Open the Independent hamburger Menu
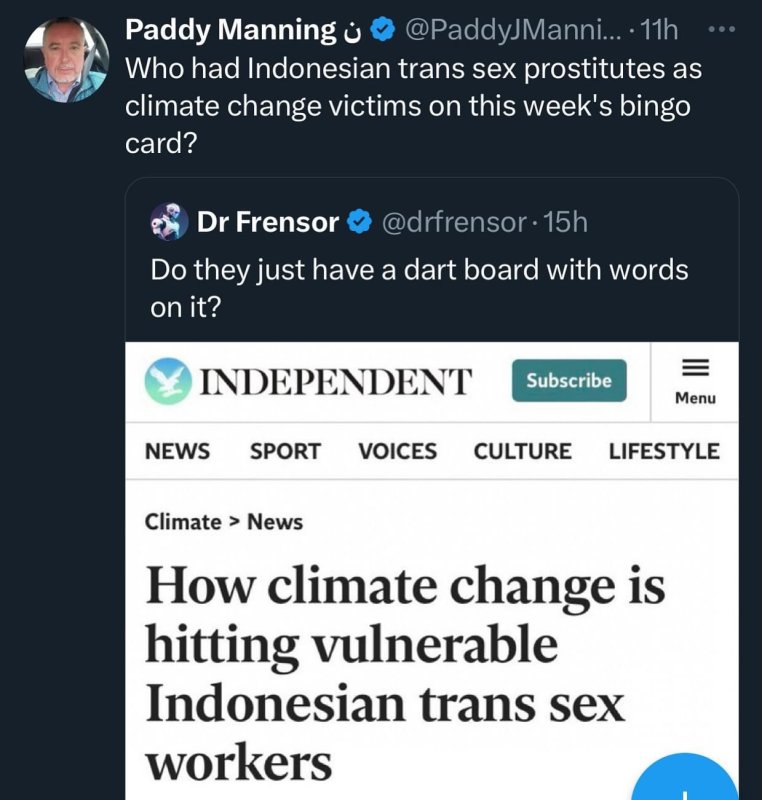Screen dimensions: 762x800 [x=695, y=380]
